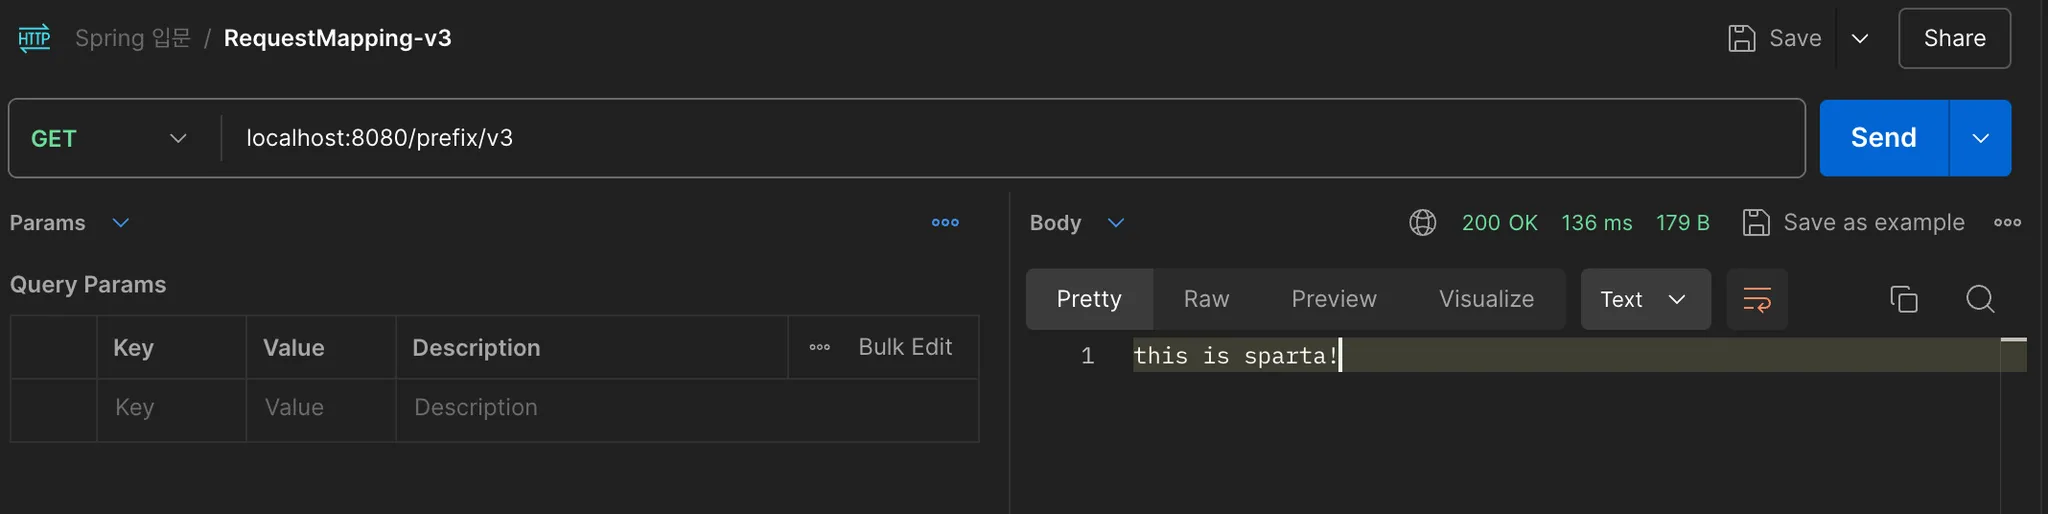Click the Save floppy disk icon
Screen dimensions: 2048x514
point(1742,38)
